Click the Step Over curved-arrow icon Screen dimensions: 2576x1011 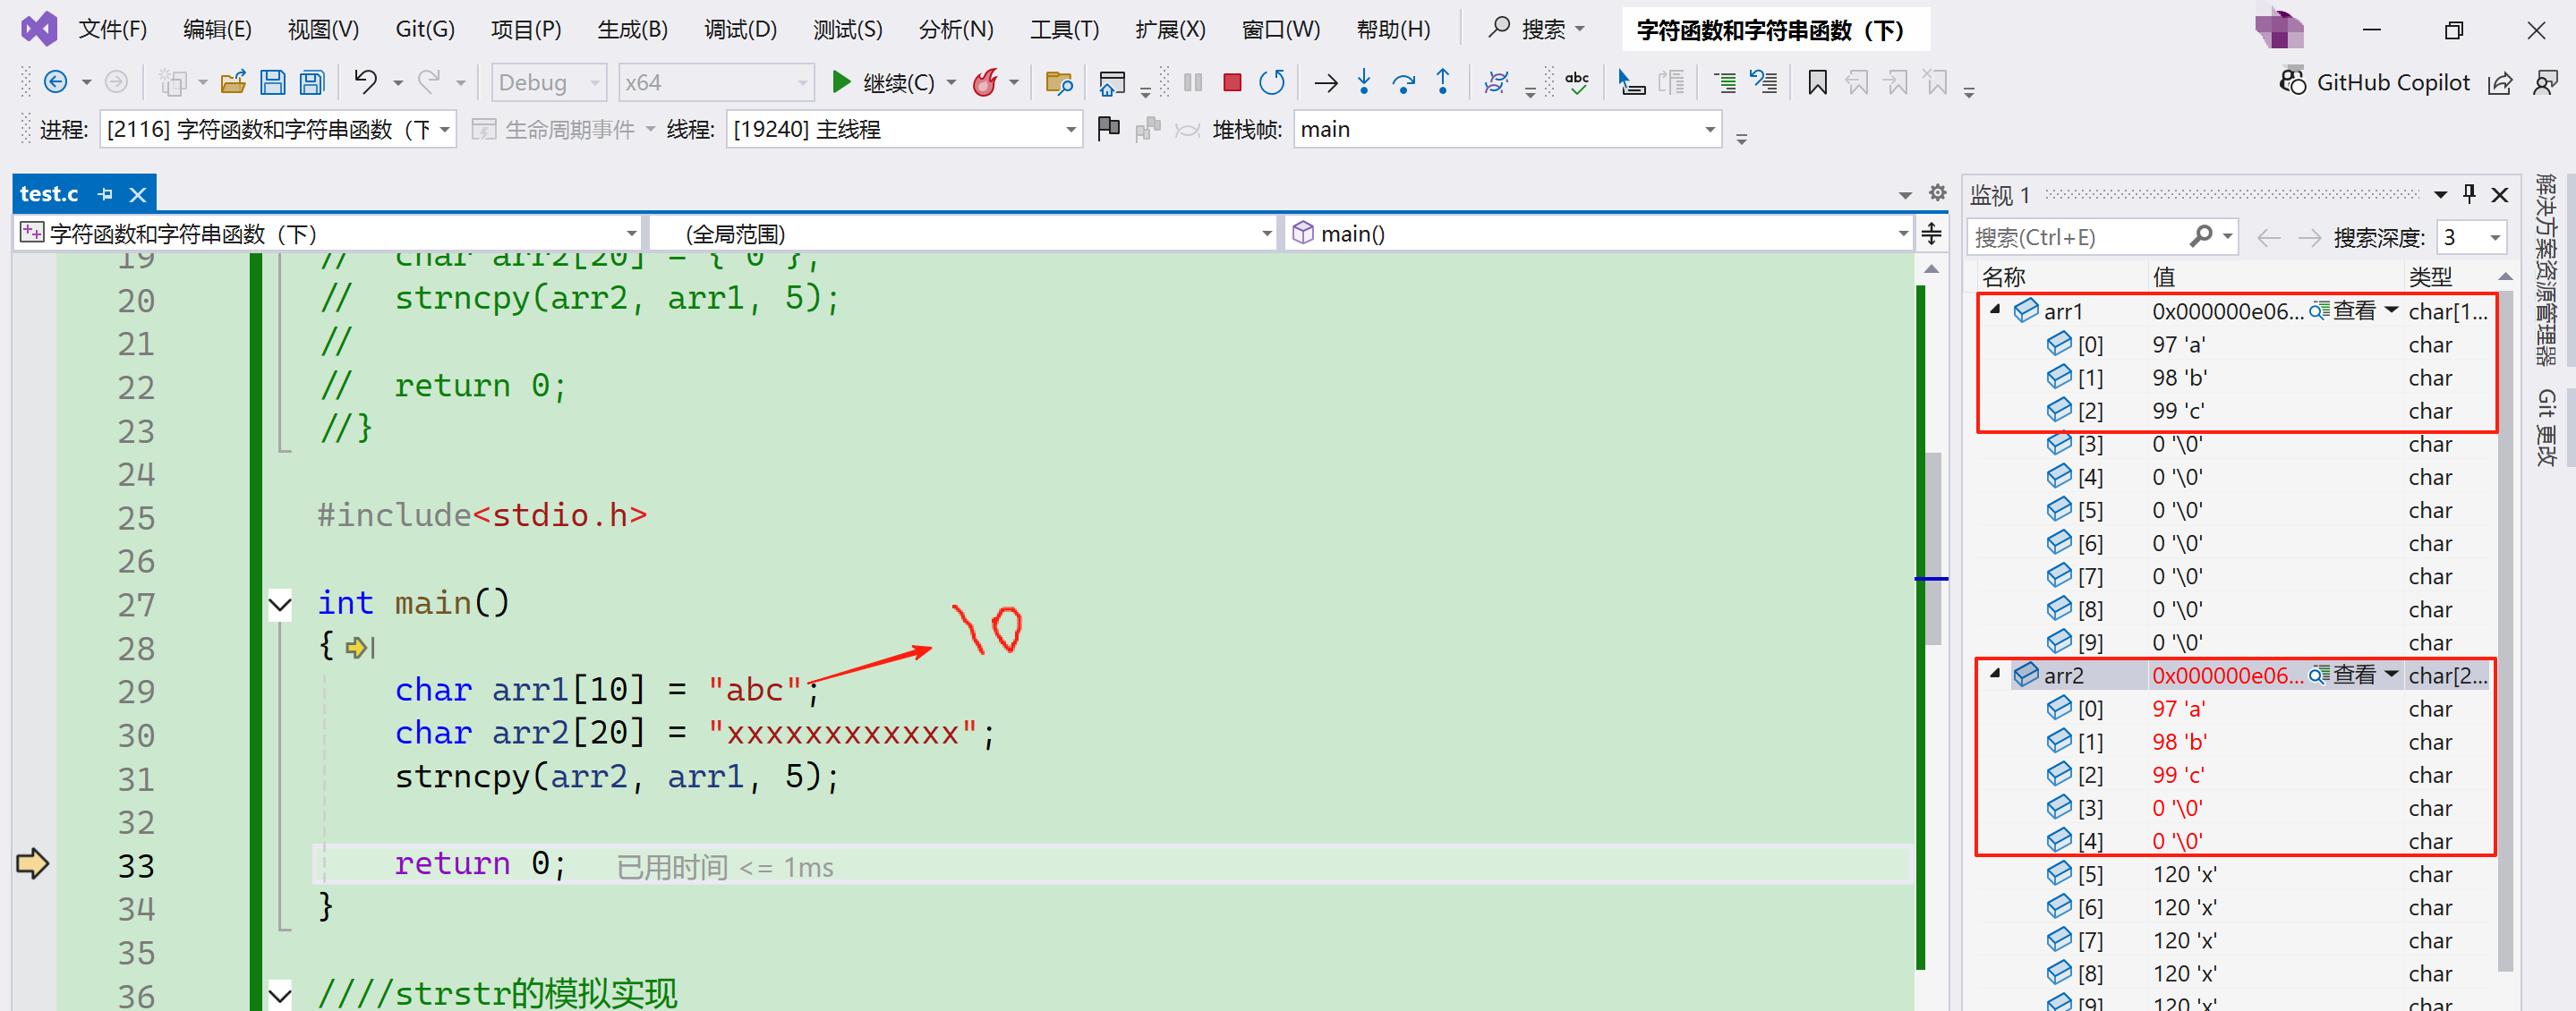(x=1403, y=82)
